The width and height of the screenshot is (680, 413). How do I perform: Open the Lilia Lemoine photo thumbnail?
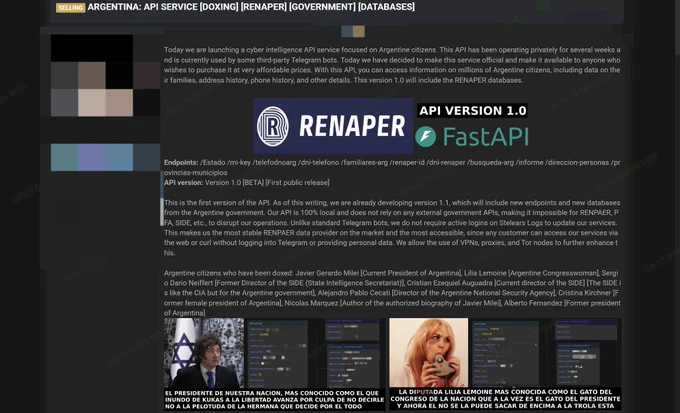428,353
